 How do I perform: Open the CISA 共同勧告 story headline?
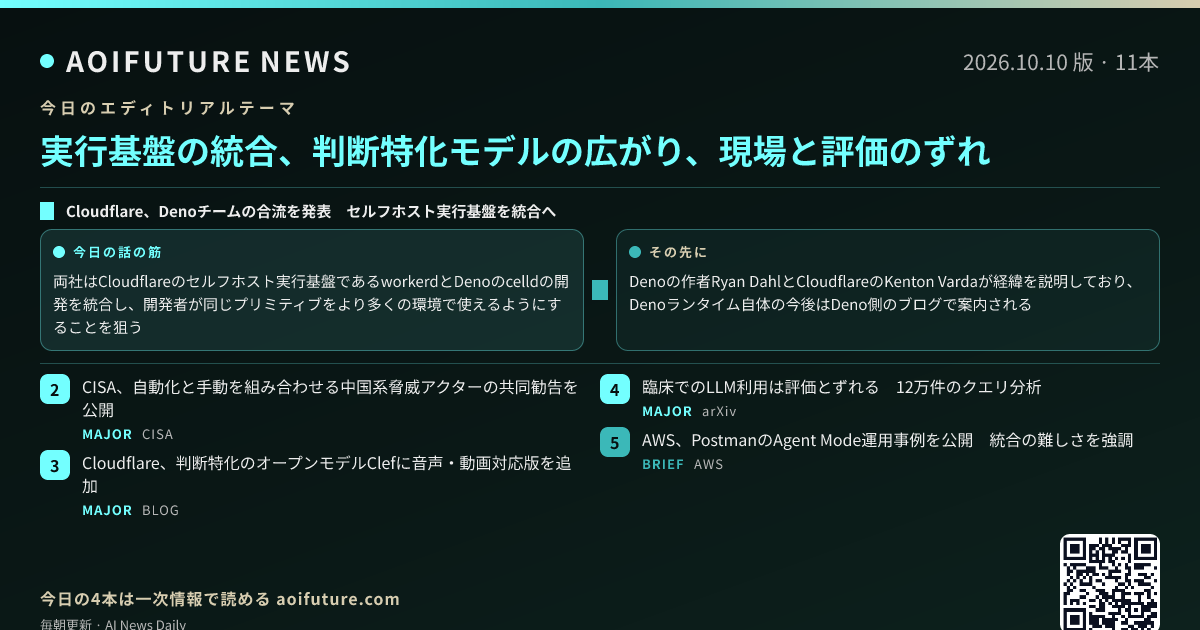[330, 398]
